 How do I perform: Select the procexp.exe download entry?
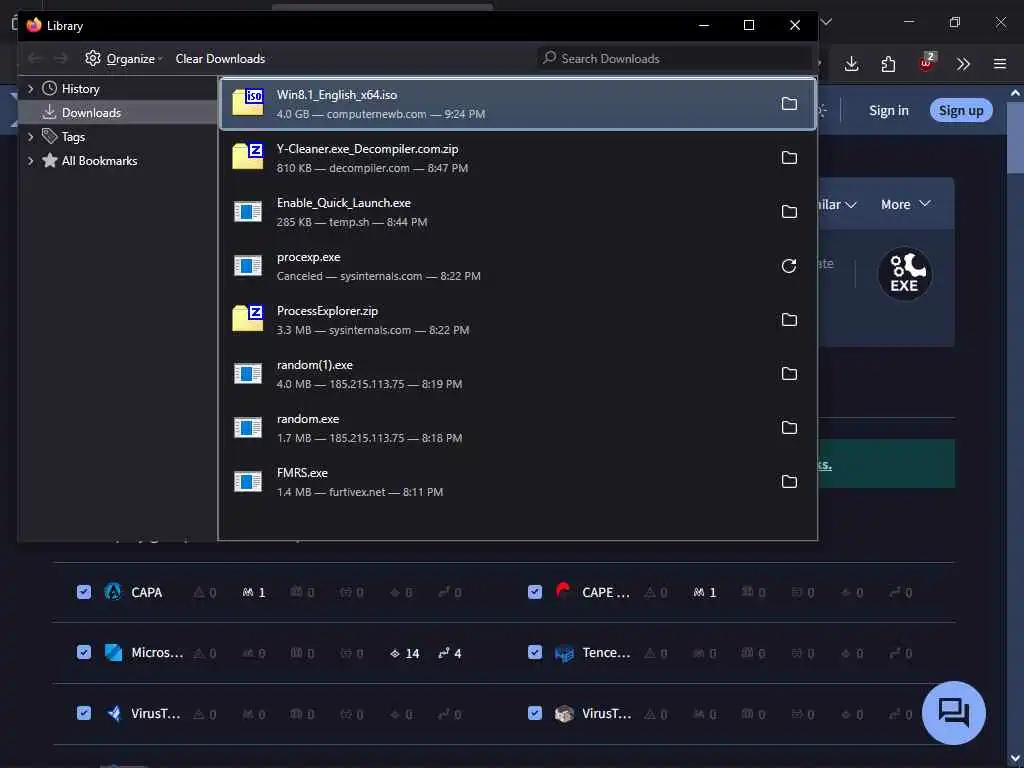[x=518, y=266]
